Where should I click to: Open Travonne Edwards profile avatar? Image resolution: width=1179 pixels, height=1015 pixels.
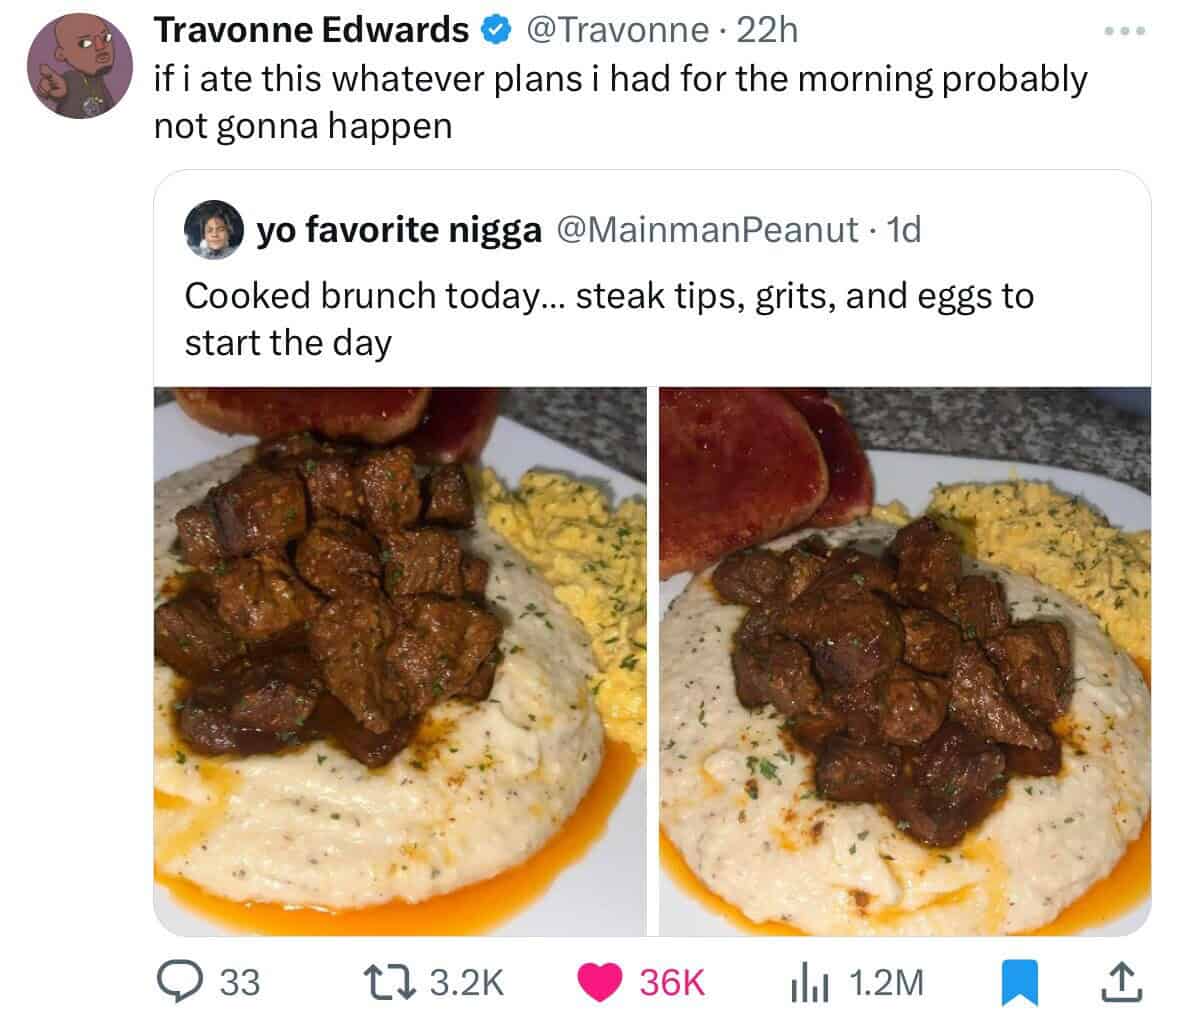point(80,66)
